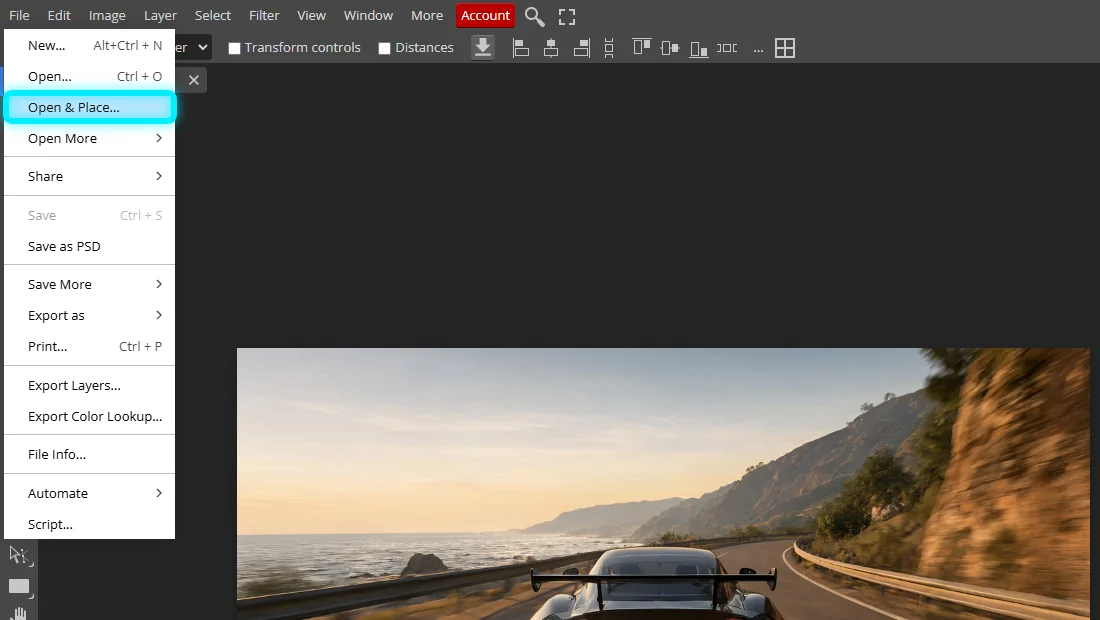Screen dimensions: 1100x620
Task: Align vertical centers icon
Action: pos(670,48)
